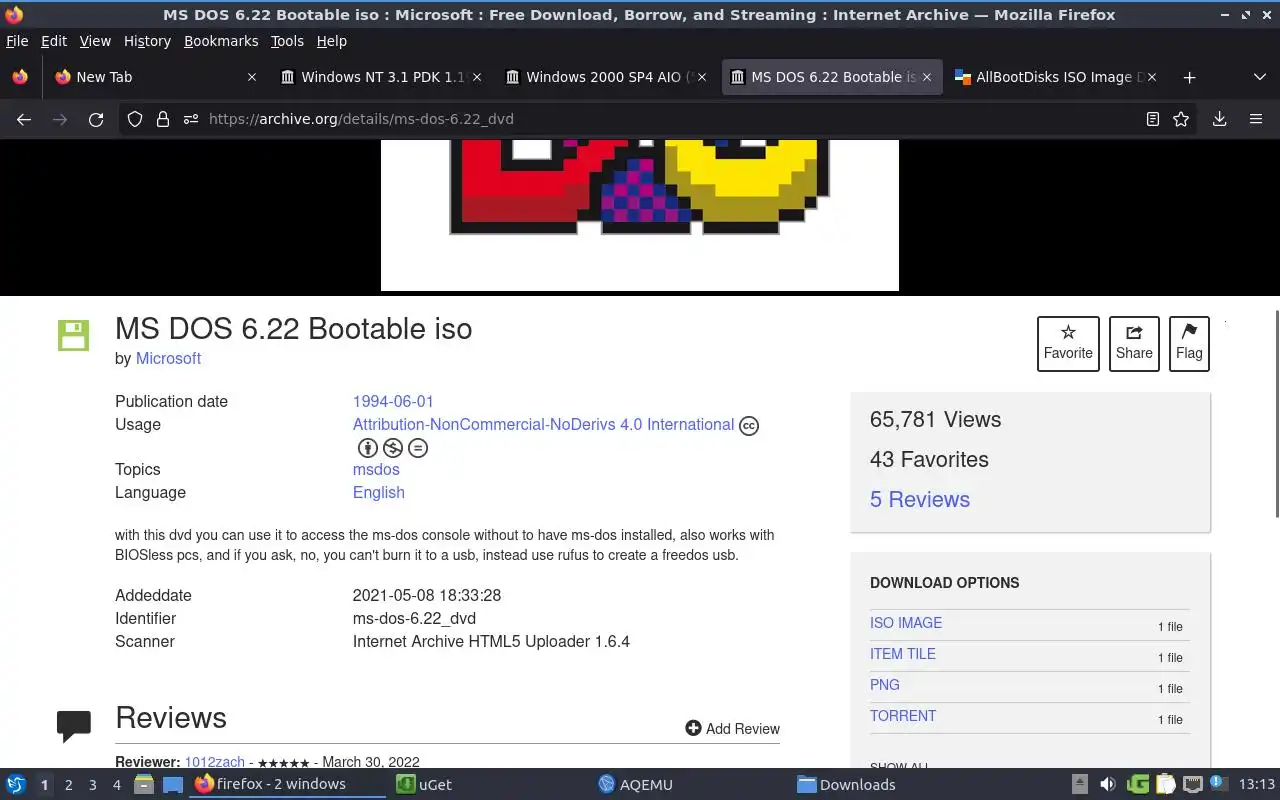Viewport: 1280px width, 800px height.
Task: Click the clock showing 13:13
Action: click(1257, 785)
